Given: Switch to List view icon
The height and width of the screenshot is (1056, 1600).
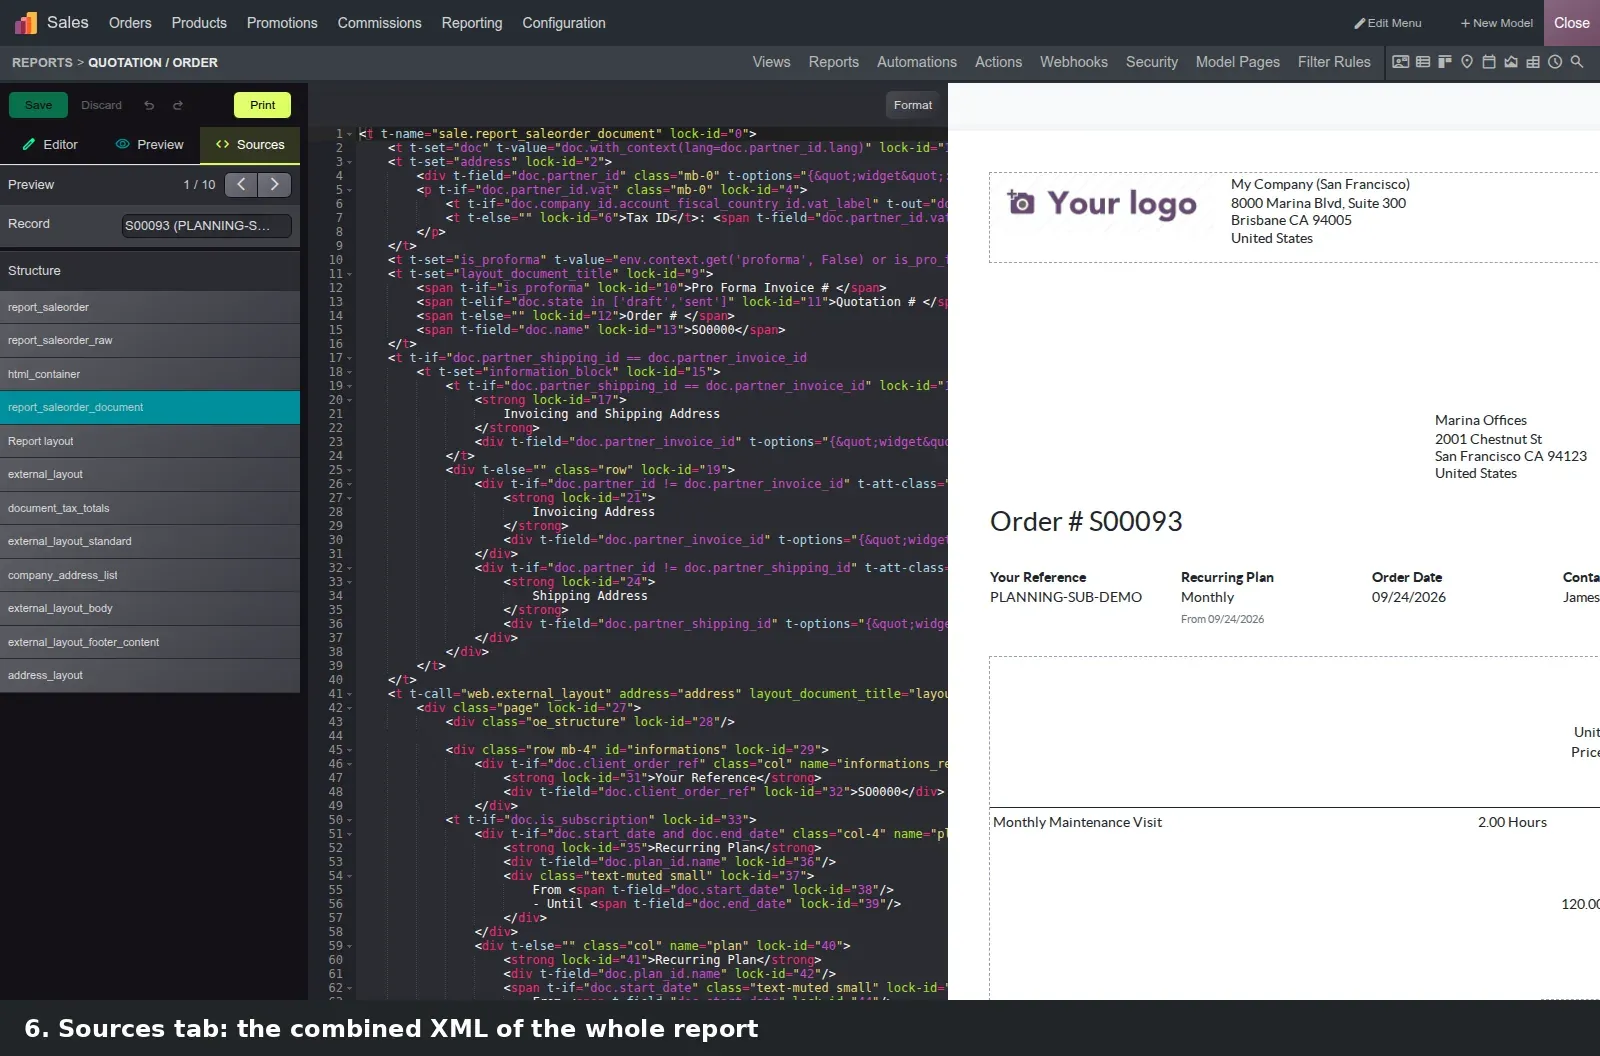Looking at the screenshot, I should (1423, 62).
